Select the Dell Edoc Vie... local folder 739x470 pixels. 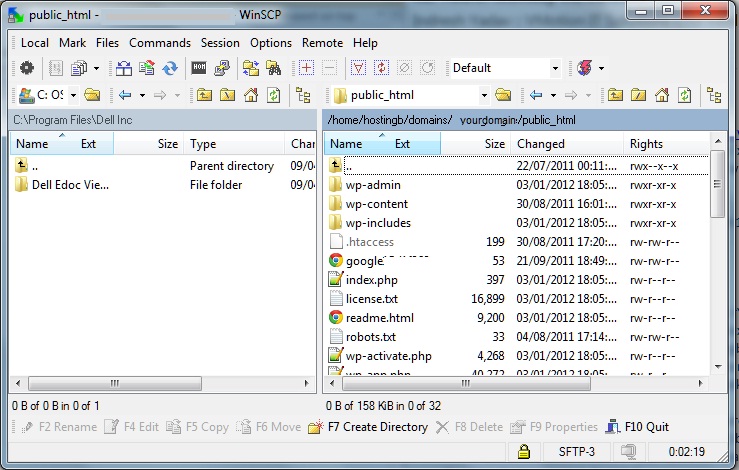[70, 185]
